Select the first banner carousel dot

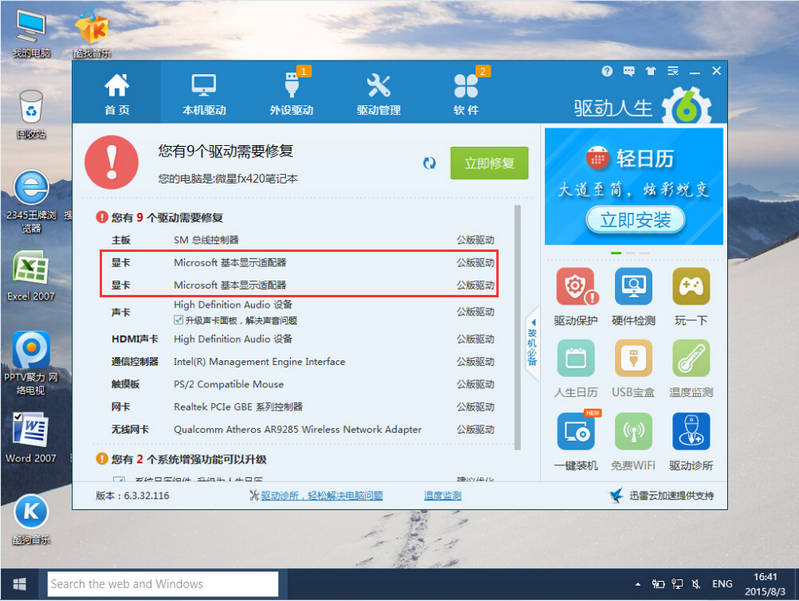click(616, 253)
